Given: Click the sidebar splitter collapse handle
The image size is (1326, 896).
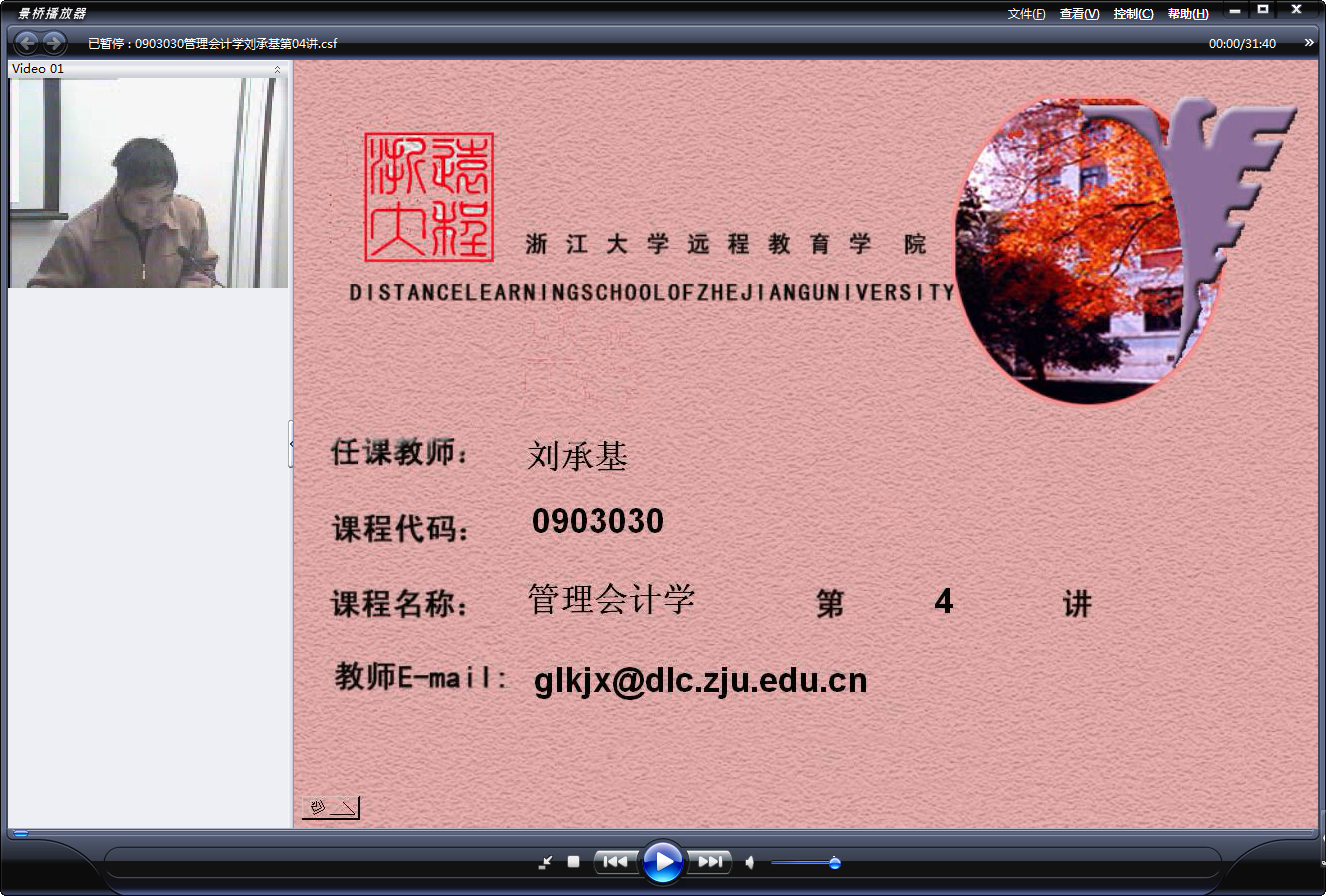Looking at the screenshot, I should point(291,444).
